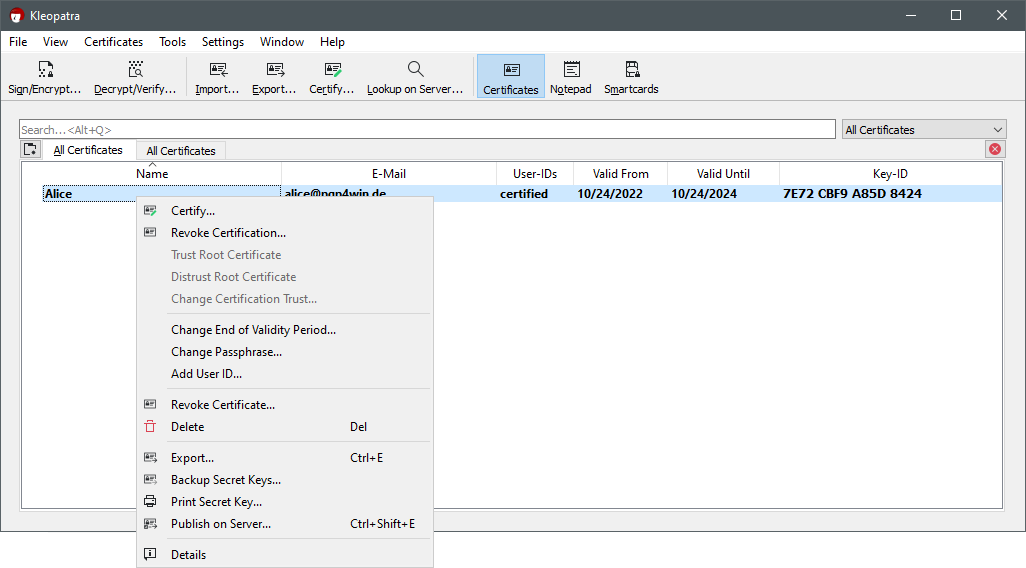Select the second All Certificates tab
Viewport: 1026px width, 568px height.
click(x=181, y=151)
